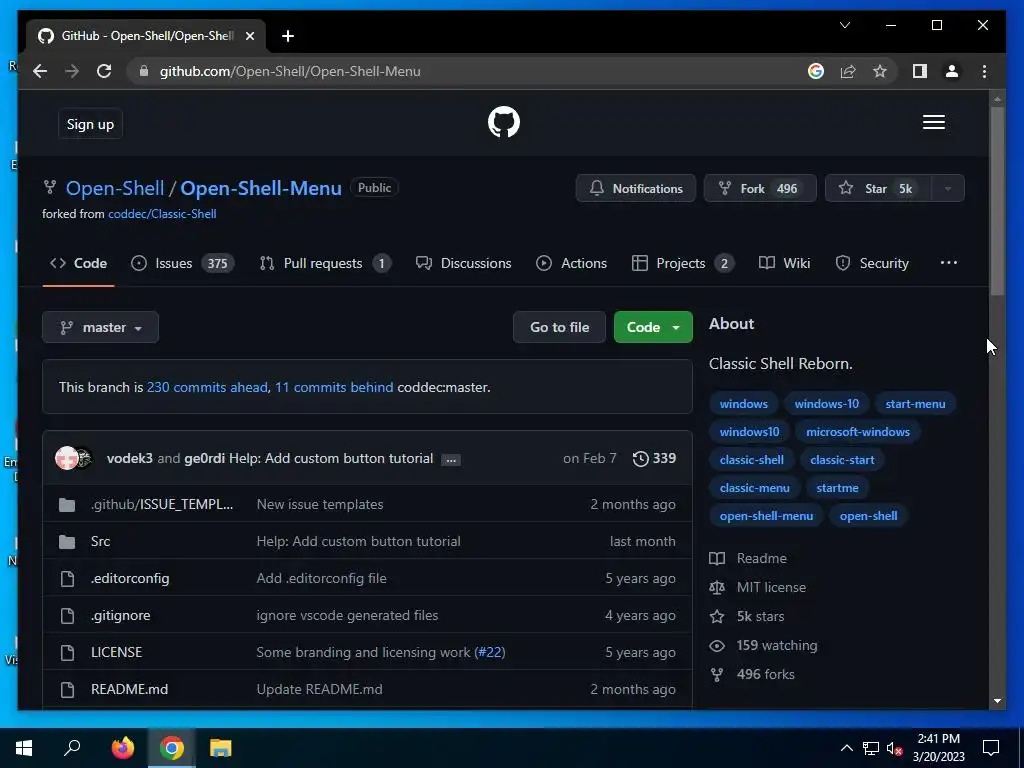Open the Actions tab
1024x768 pixels.
click(571, 263)
